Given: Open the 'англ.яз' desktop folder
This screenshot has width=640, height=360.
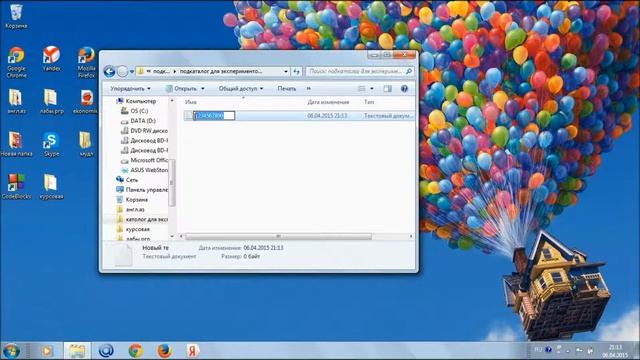Looking at the screenshot, I should click(x=16, y=101).
